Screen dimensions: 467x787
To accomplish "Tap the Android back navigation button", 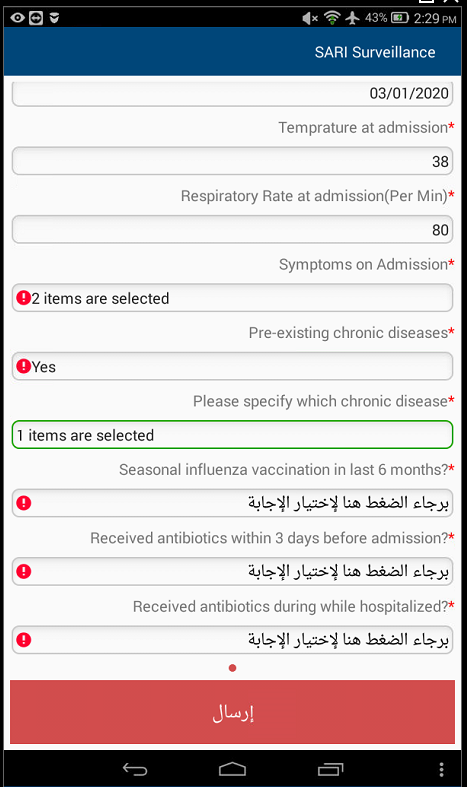I will coord(135,768).
